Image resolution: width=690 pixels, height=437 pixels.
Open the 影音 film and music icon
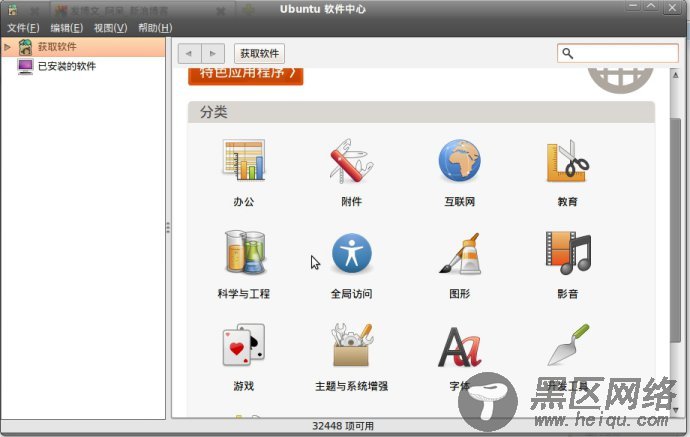point(568,253)
